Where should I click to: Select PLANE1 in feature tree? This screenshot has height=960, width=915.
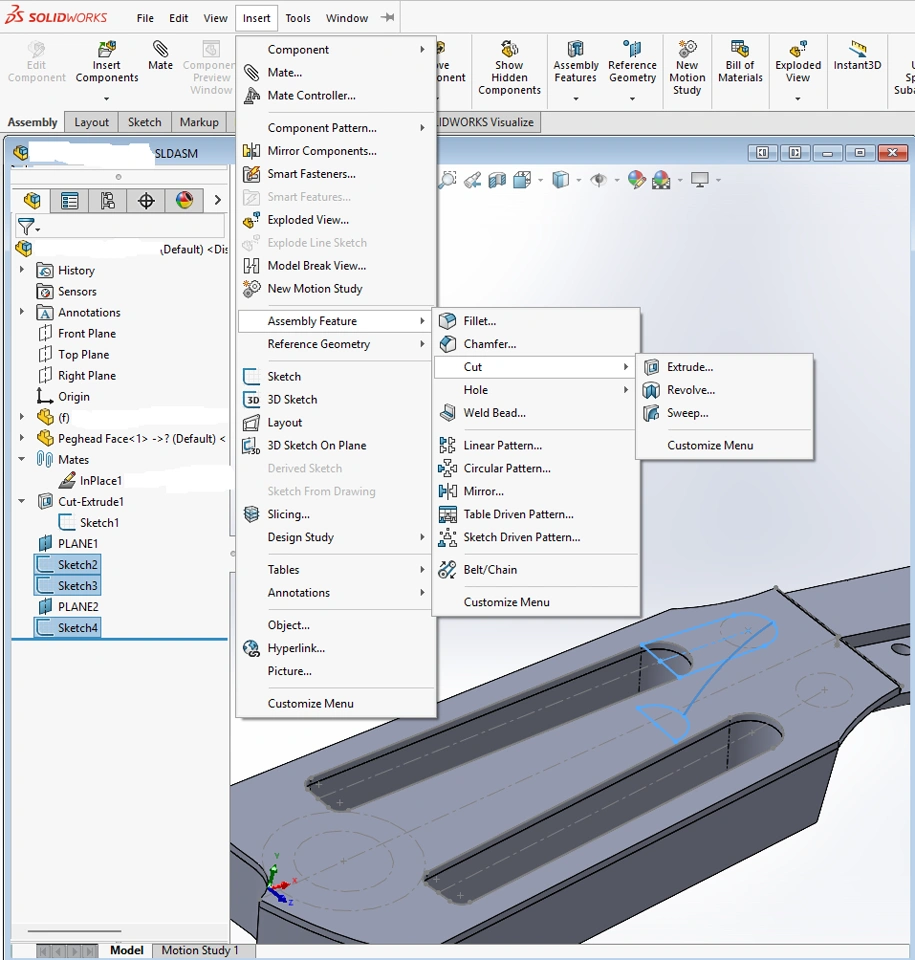click(x=67, y=544)
